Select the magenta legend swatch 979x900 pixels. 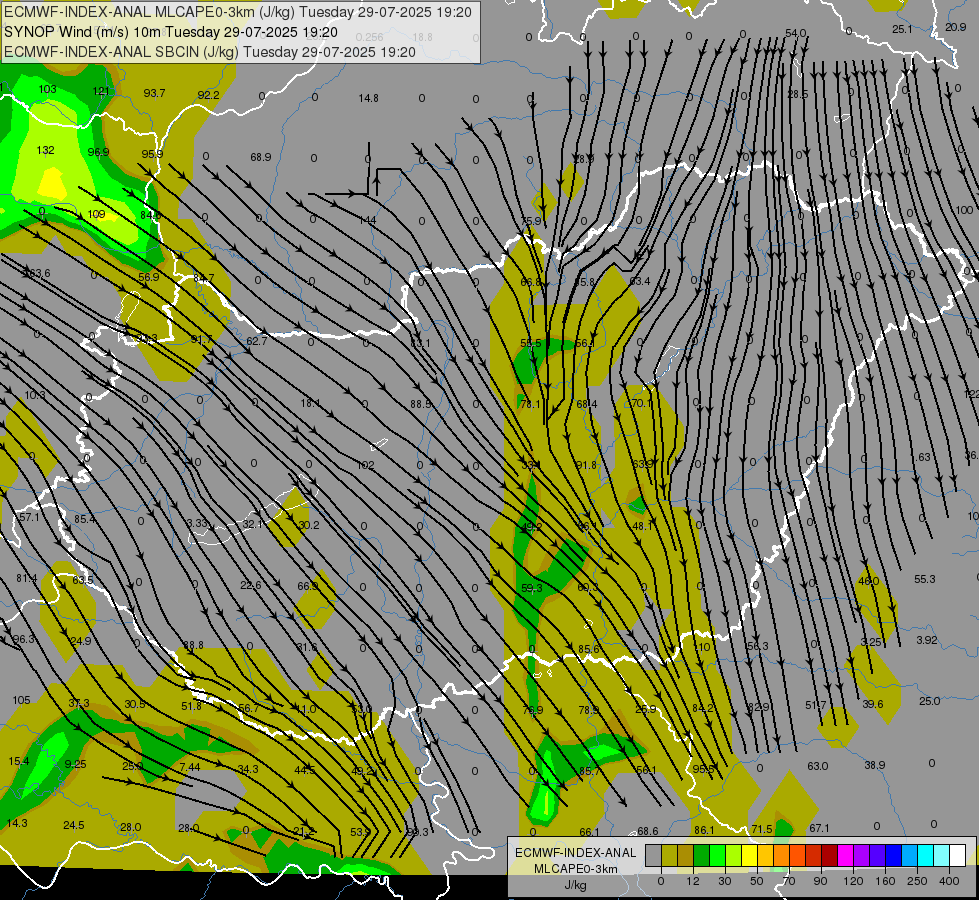(x=845, y=856)
